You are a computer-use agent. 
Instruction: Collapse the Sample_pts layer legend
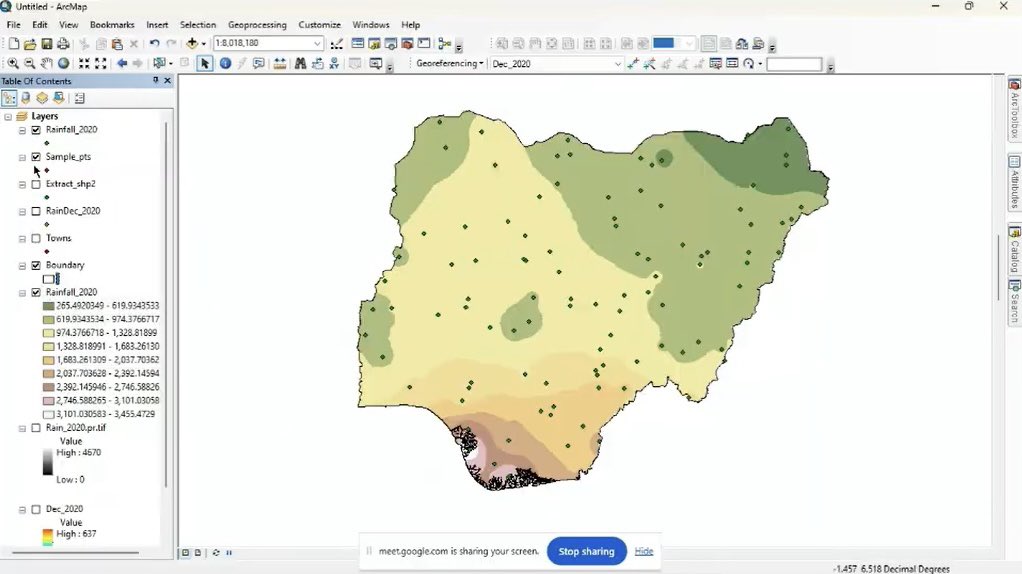[x=22, y=158]
